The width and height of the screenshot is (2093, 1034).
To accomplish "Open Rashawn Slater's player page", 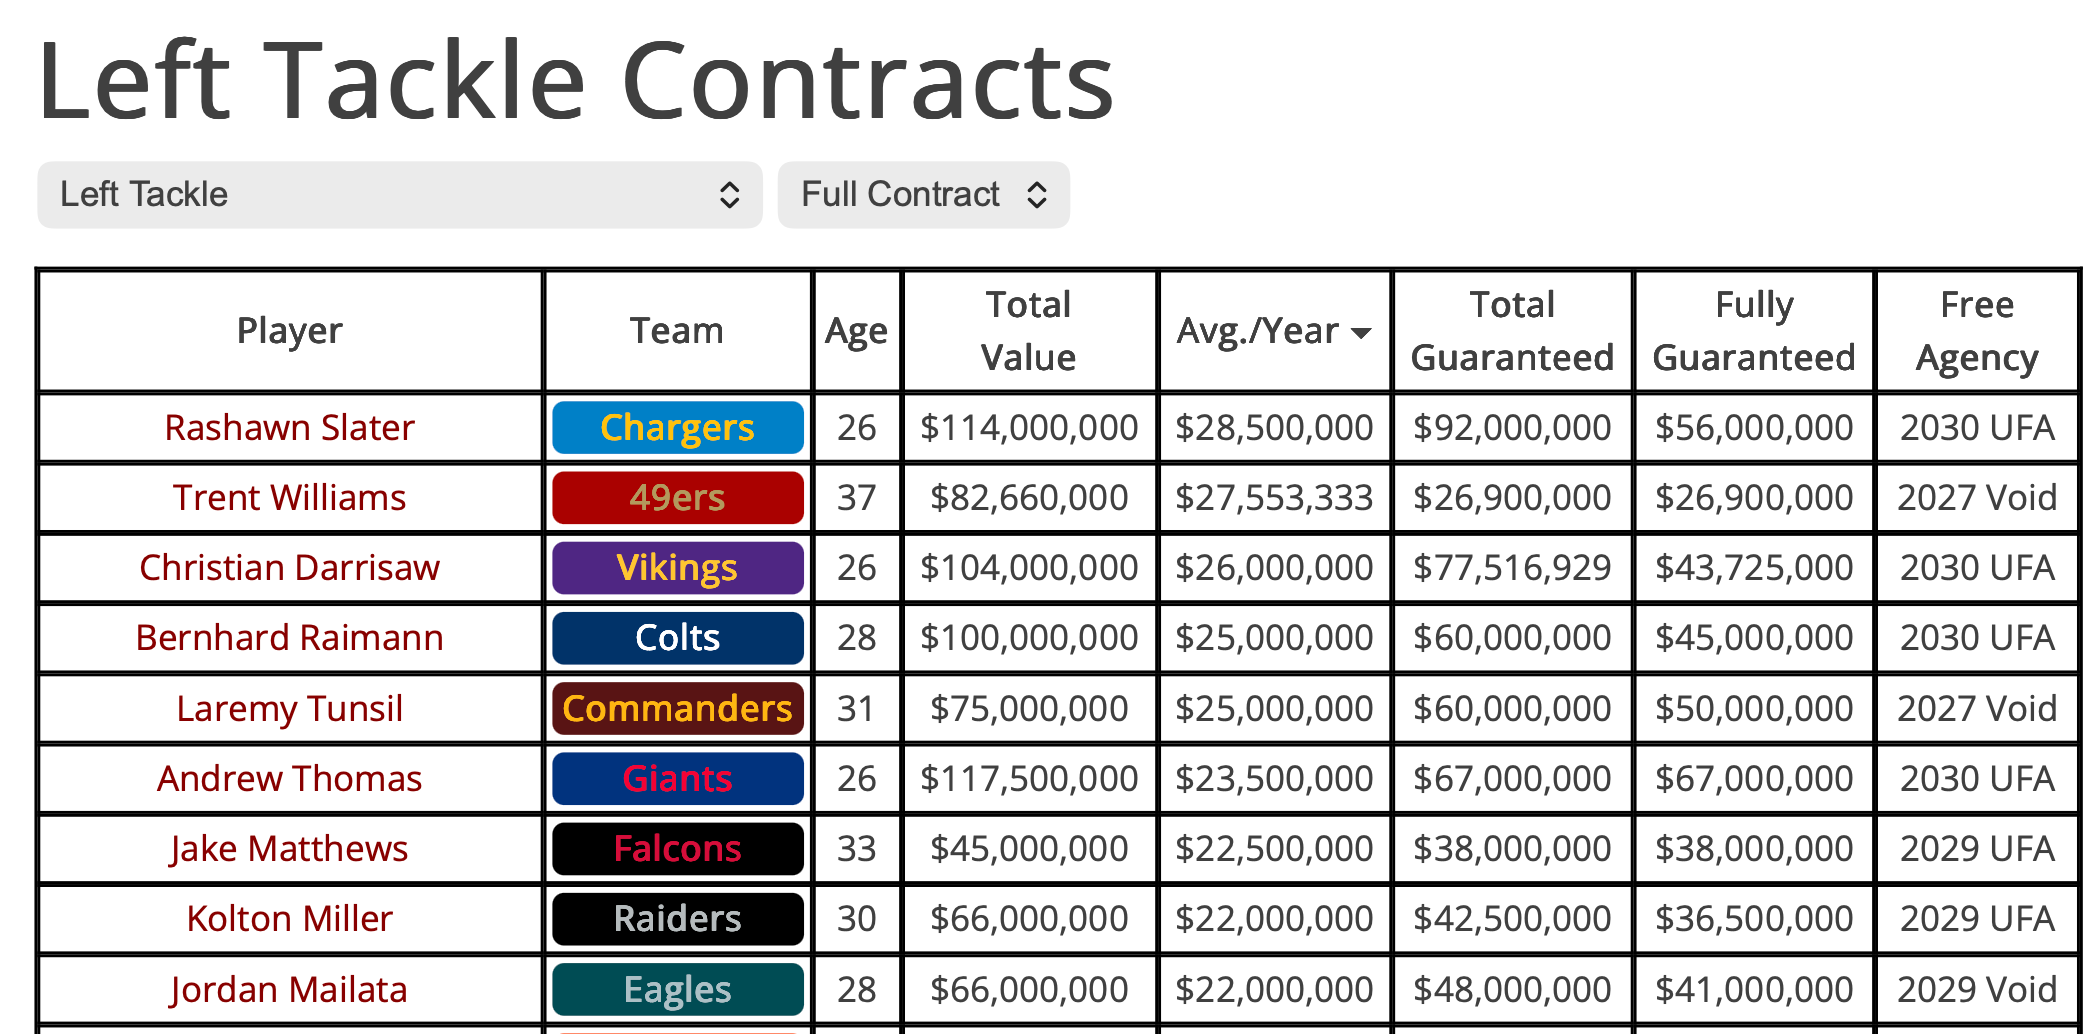I will pos(289,428).
